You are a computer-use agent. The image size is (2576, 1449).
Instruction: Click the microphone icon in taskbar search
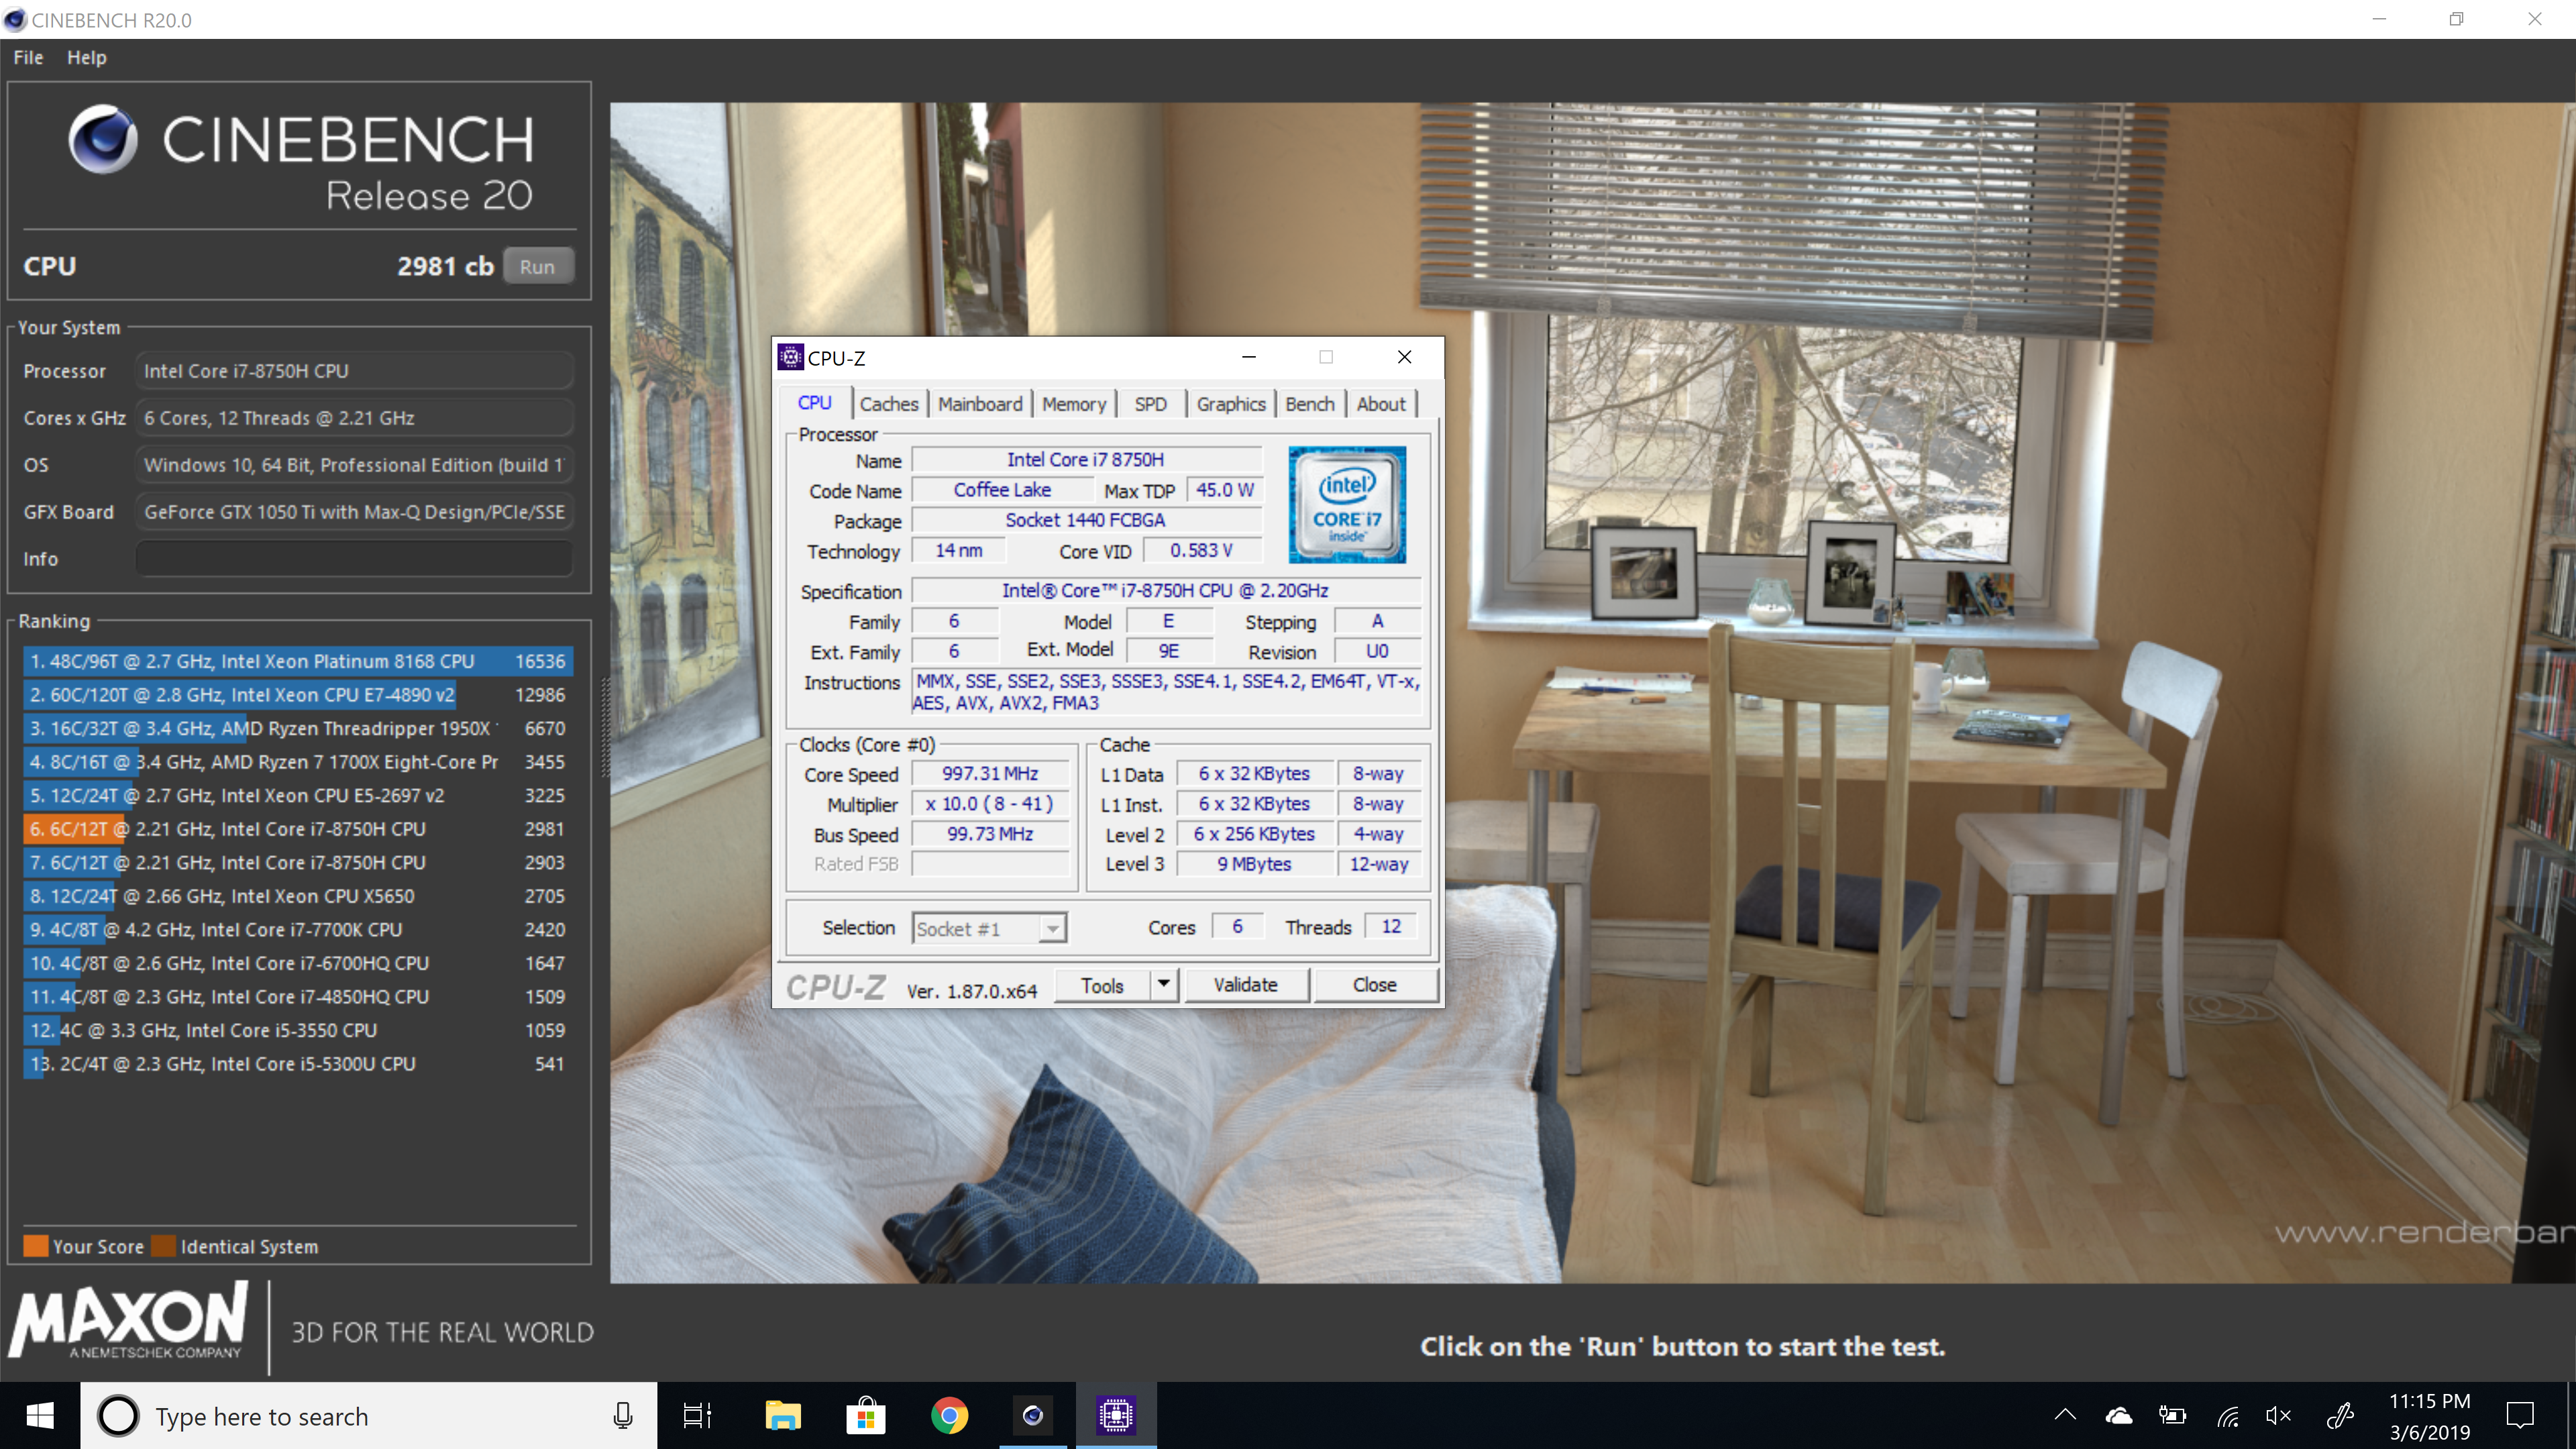pyautogui.click(x=622, y=1416)
